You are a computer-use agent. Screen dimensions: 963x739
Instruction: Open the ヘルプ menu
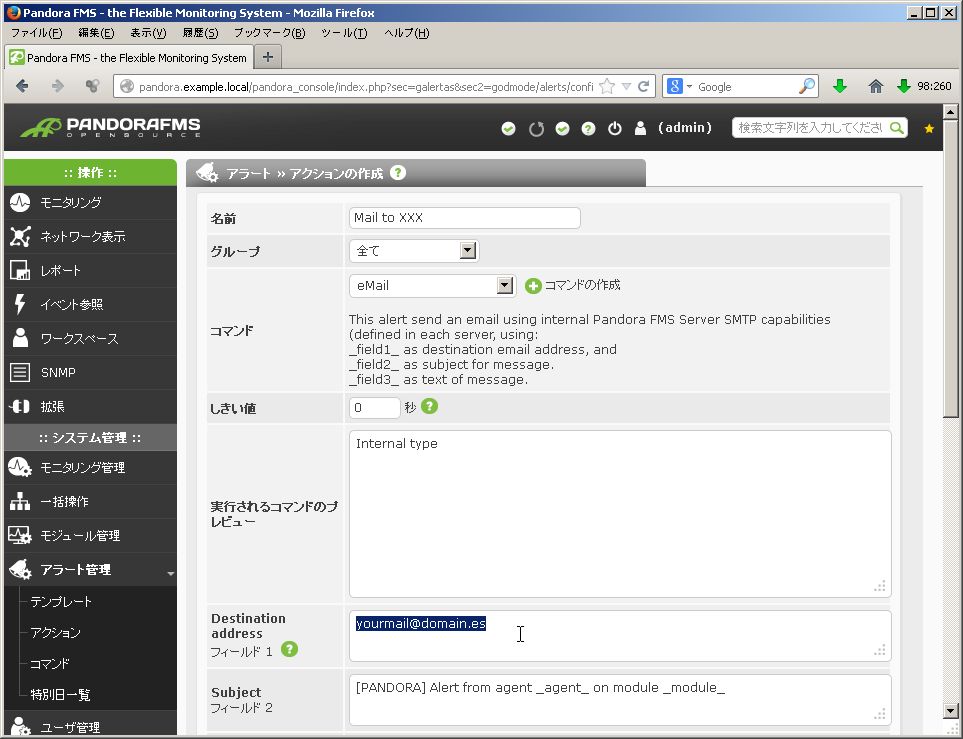pos(407,33)
